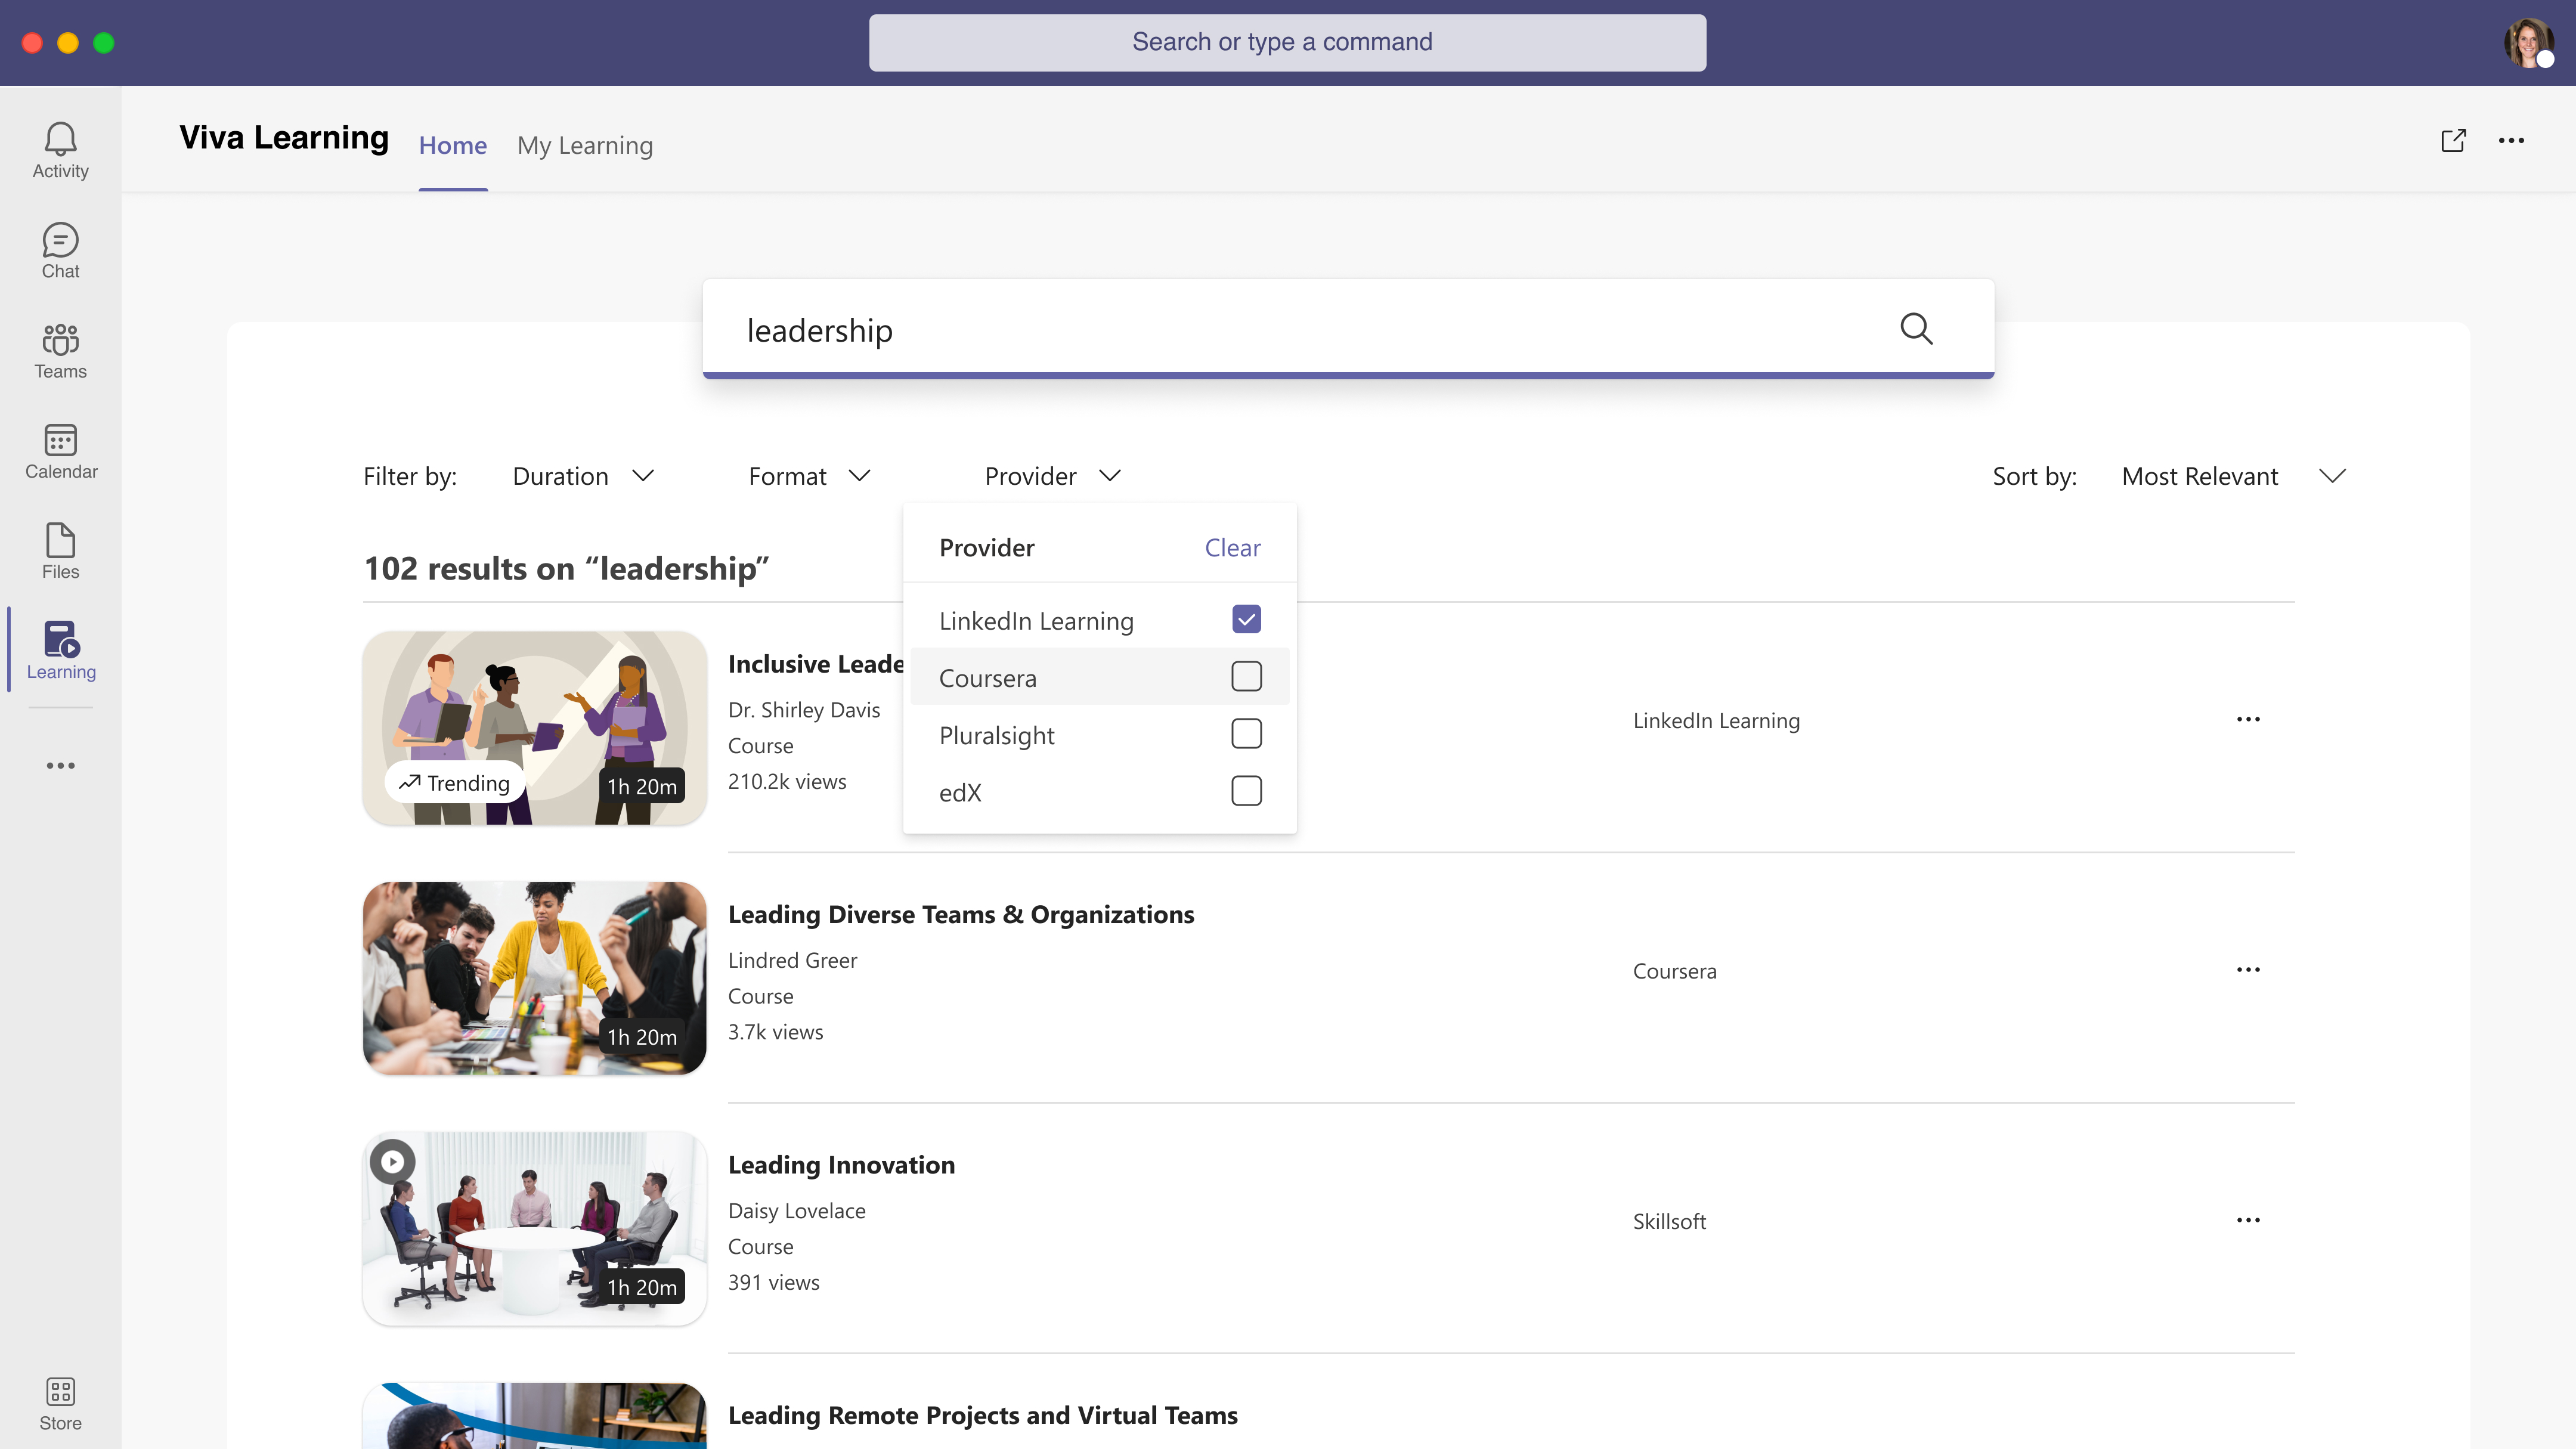The image size is (2576, 1449).
Task: Click author Daisy Lovelace
Action: tap(796, 1211)
